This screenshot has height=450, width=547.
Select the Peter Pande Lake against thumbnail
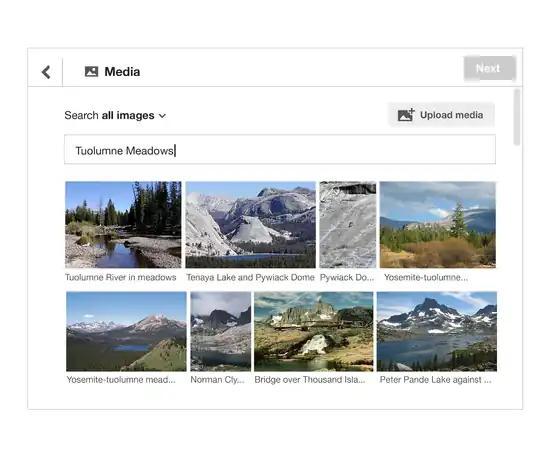[x=437, y=331]
